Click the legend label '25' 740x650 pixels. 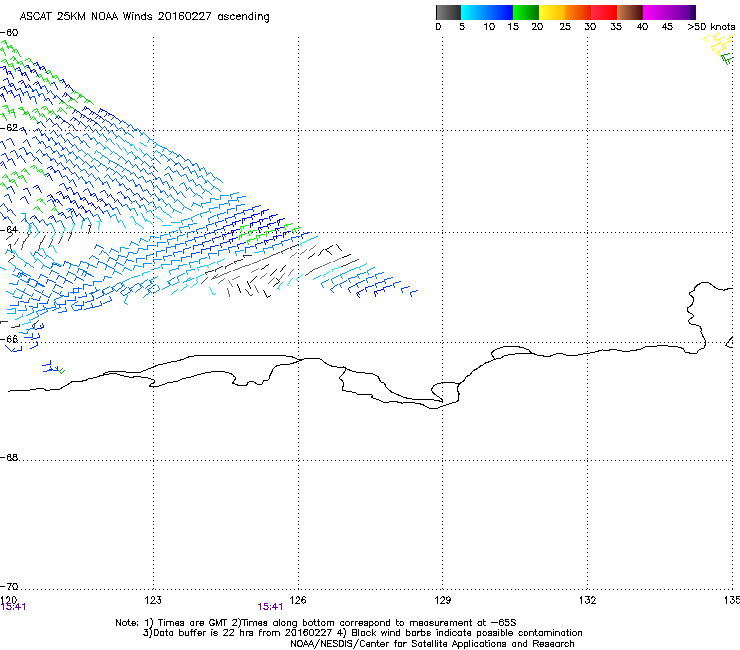point(565,27)
